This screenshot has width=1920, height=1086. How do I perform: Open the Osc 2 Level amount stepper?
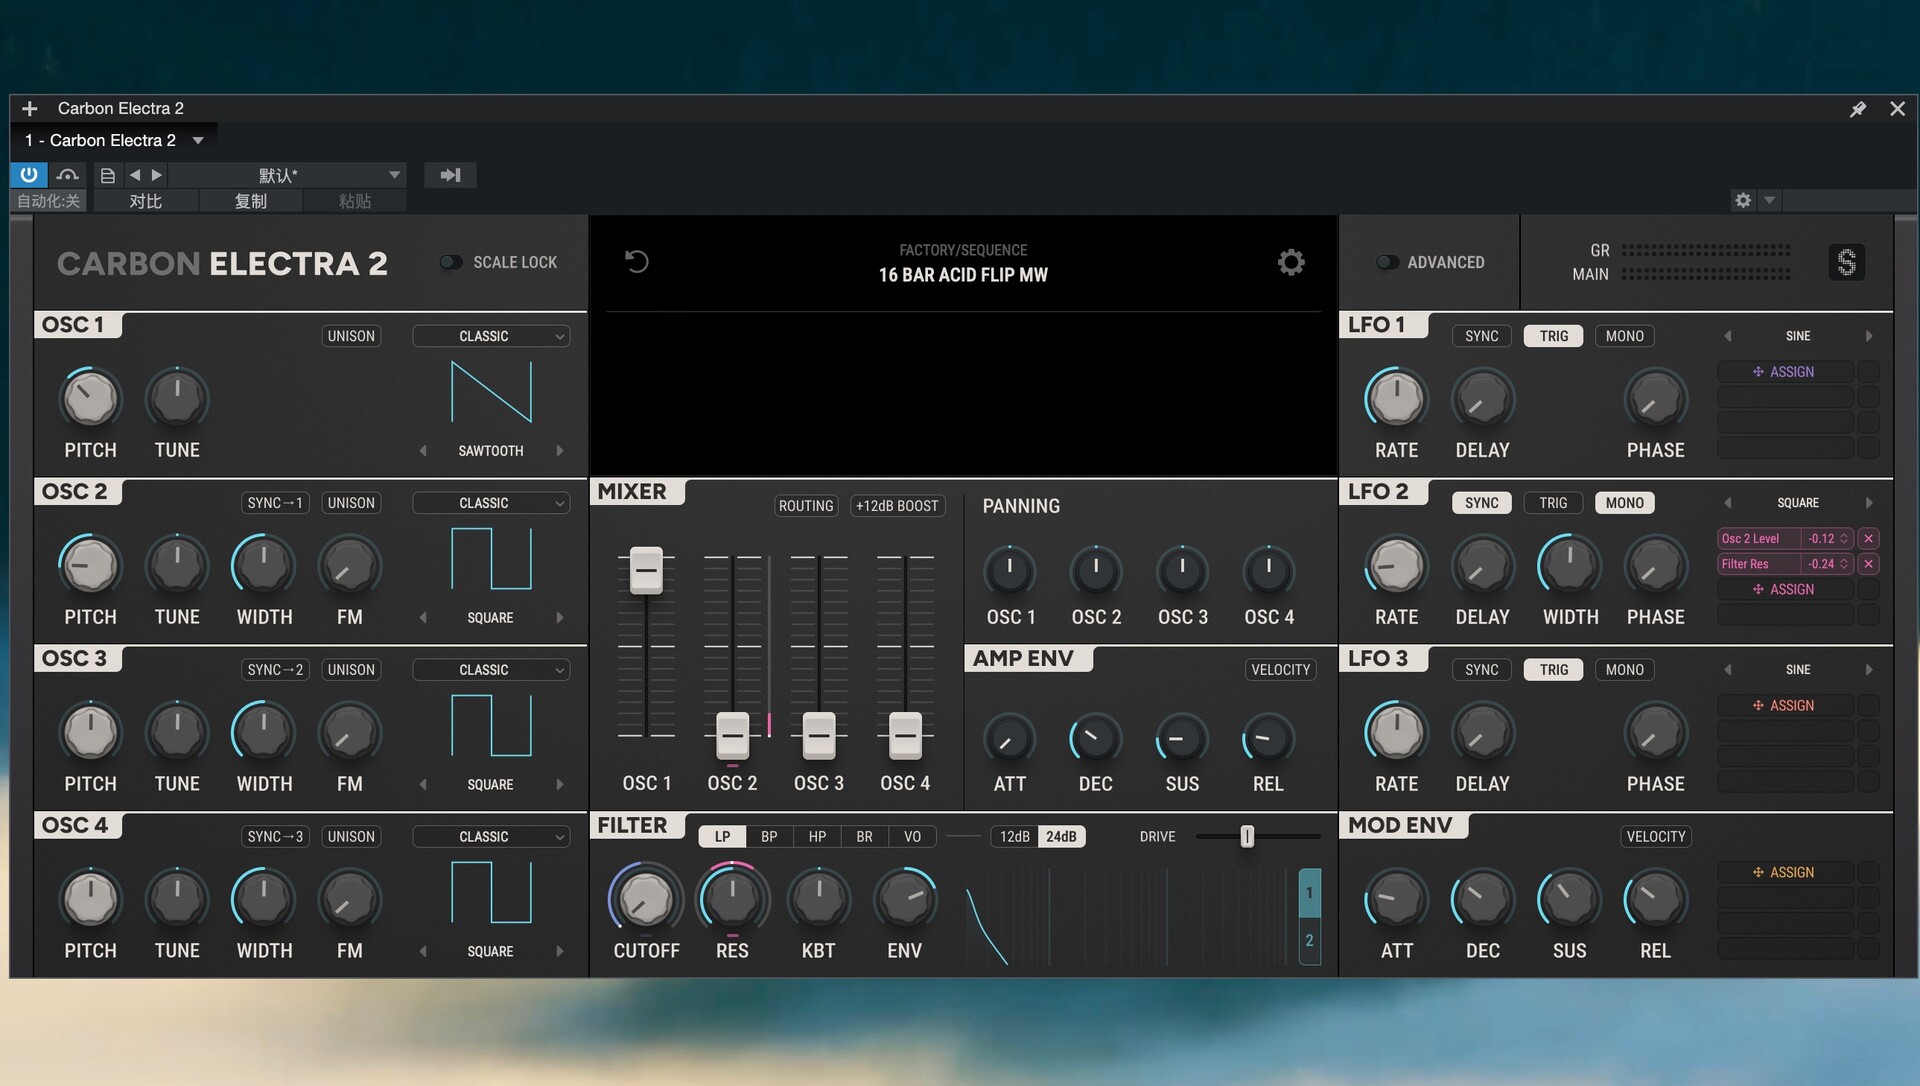(x=1844, y=538)
